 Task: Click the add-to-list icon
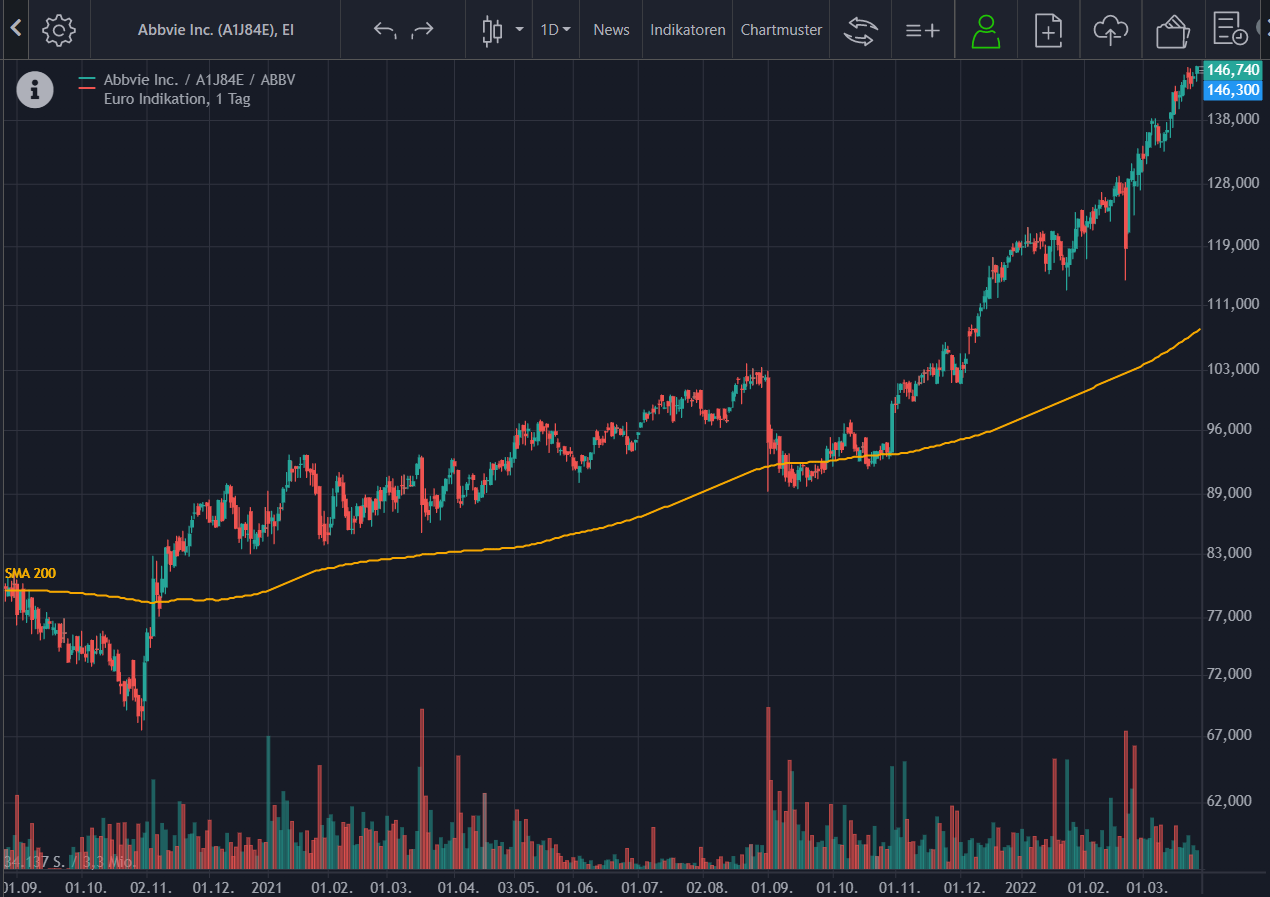click(x=922, y=30)
